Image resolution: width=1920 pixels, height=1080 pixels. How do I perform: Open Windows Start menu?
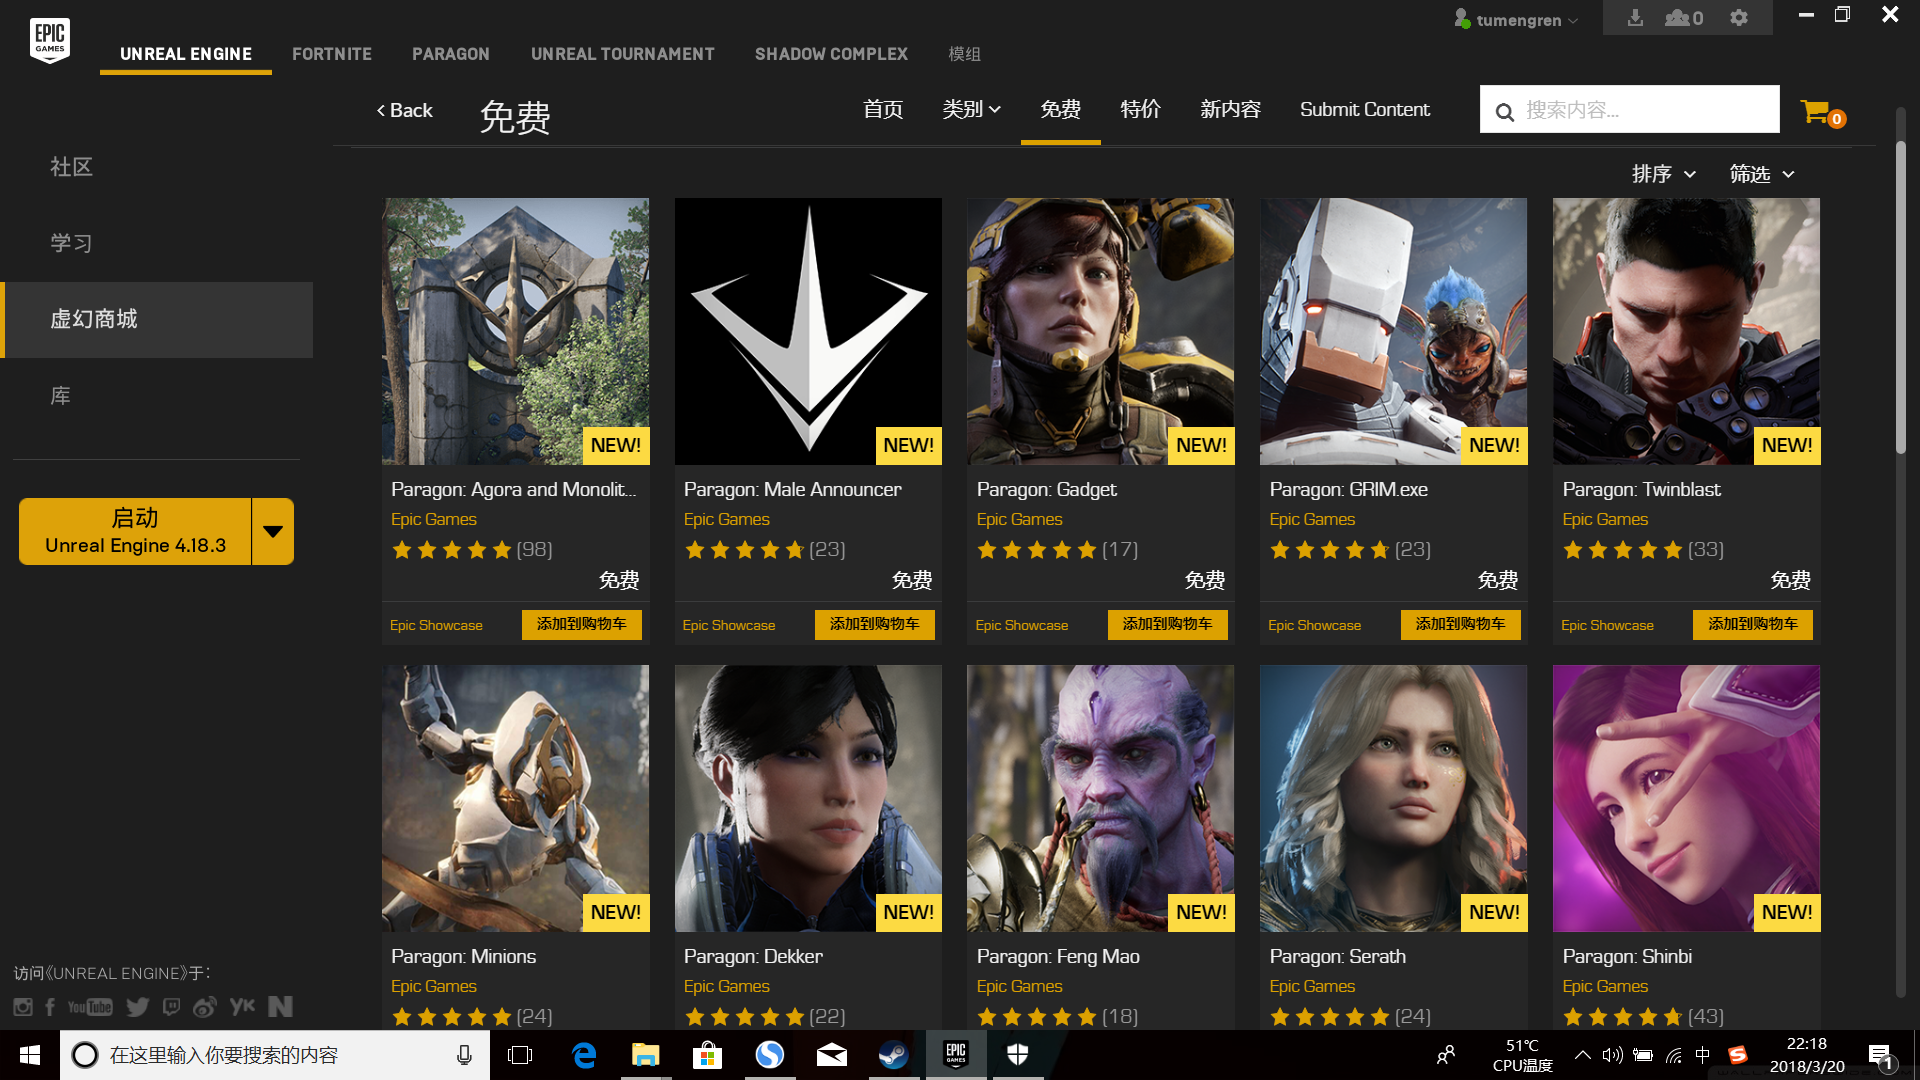(x=30, y=1055)
